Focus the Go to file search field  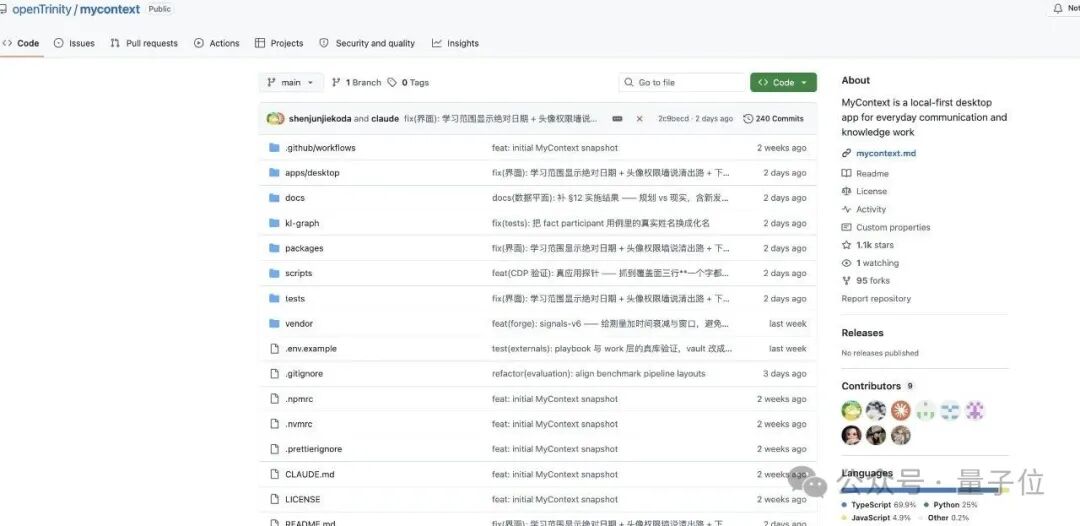682,83
